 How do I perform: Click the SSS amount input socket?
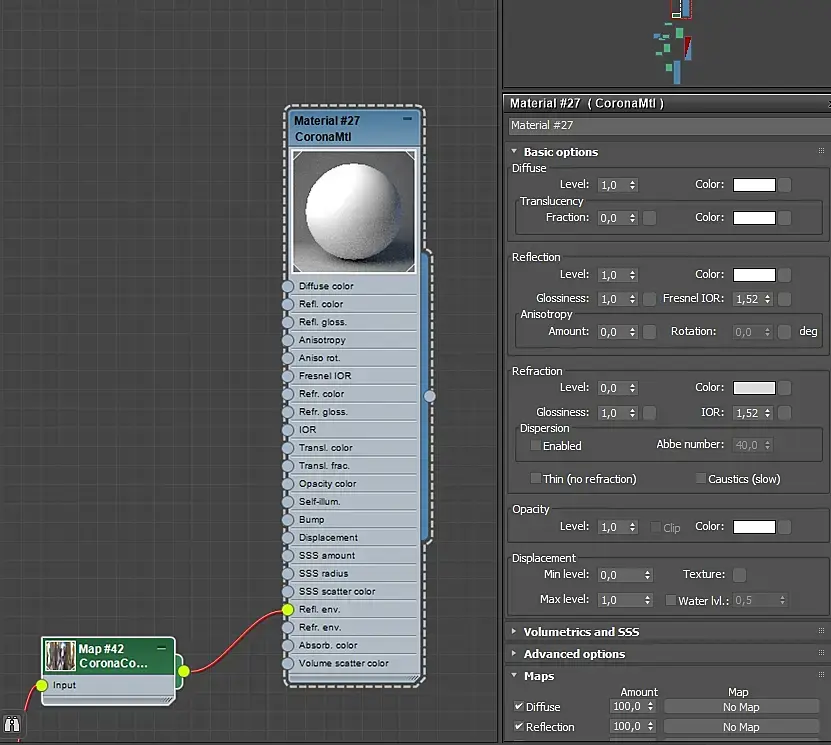coord(287,556)
